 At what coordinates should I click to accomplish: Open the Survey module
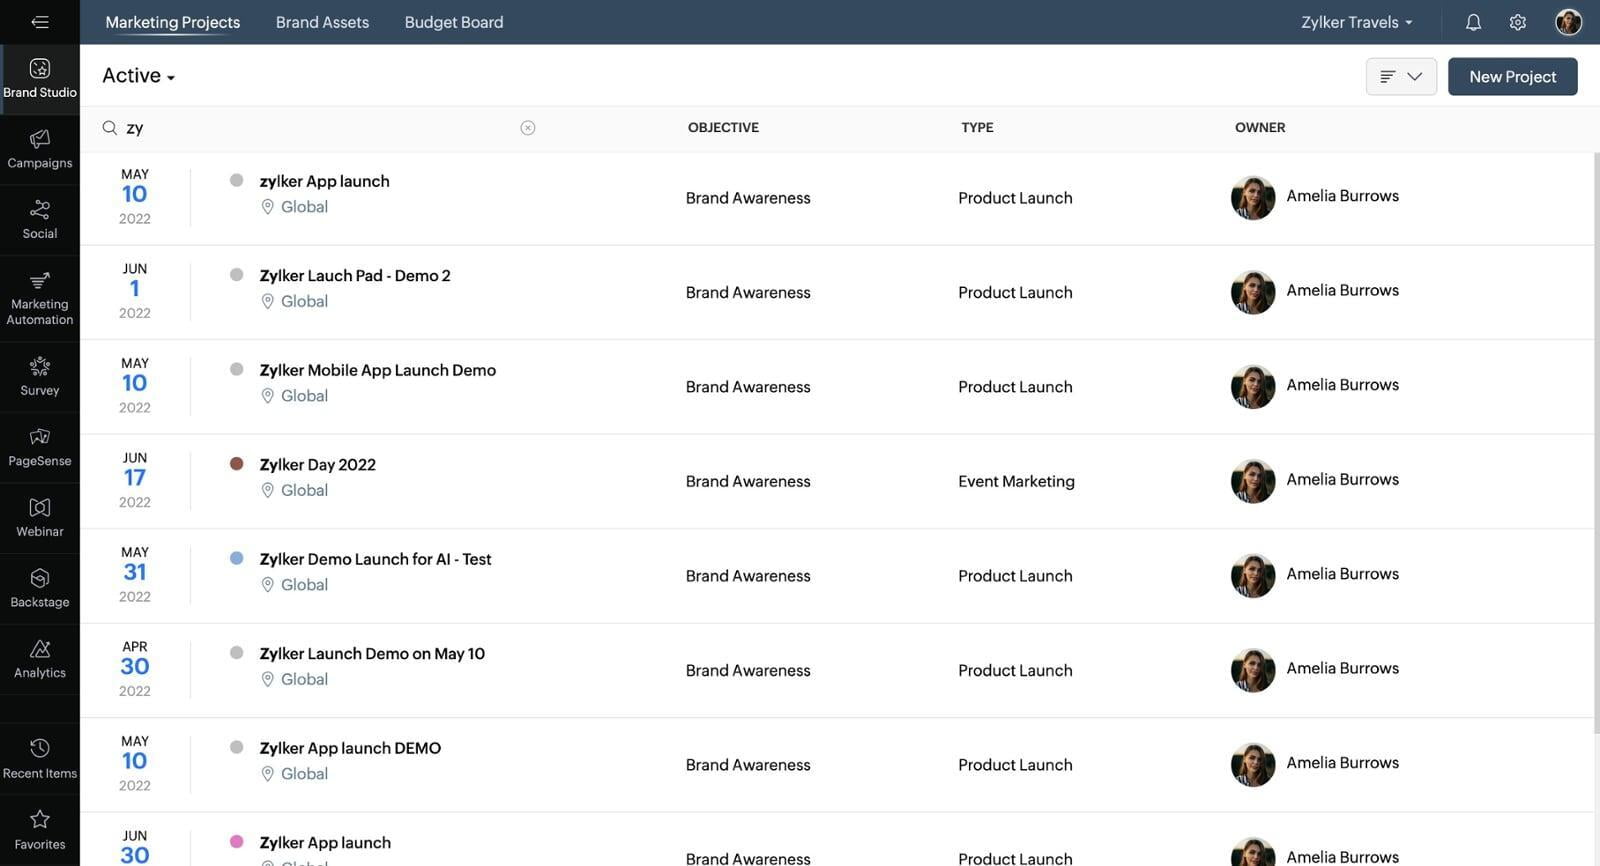coord(40,377)
